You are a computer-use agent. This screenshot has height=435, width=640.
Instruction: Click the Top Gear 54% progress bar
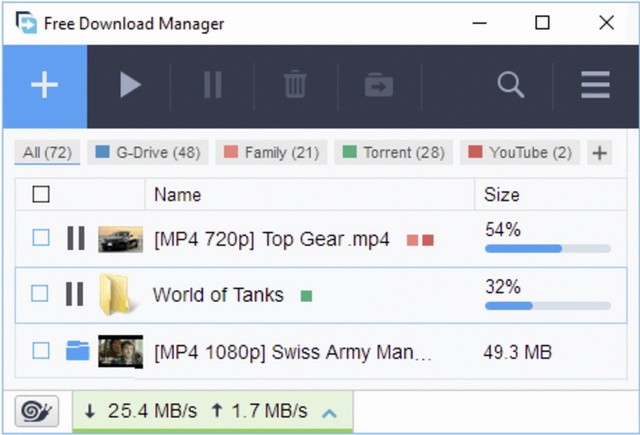[547, 248]
